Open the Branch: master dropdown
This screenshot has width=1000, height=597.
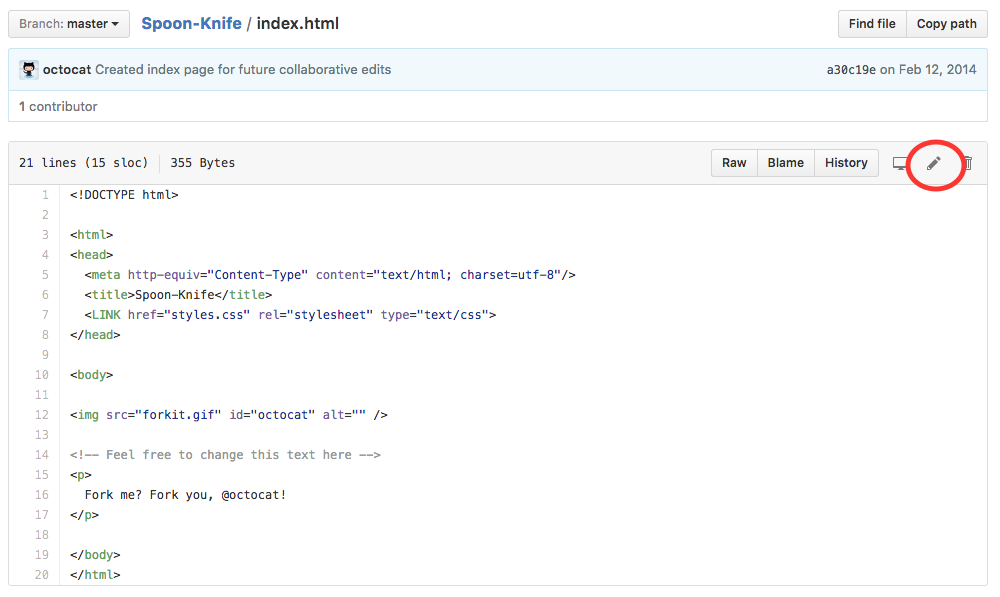(x=69, y=24)
